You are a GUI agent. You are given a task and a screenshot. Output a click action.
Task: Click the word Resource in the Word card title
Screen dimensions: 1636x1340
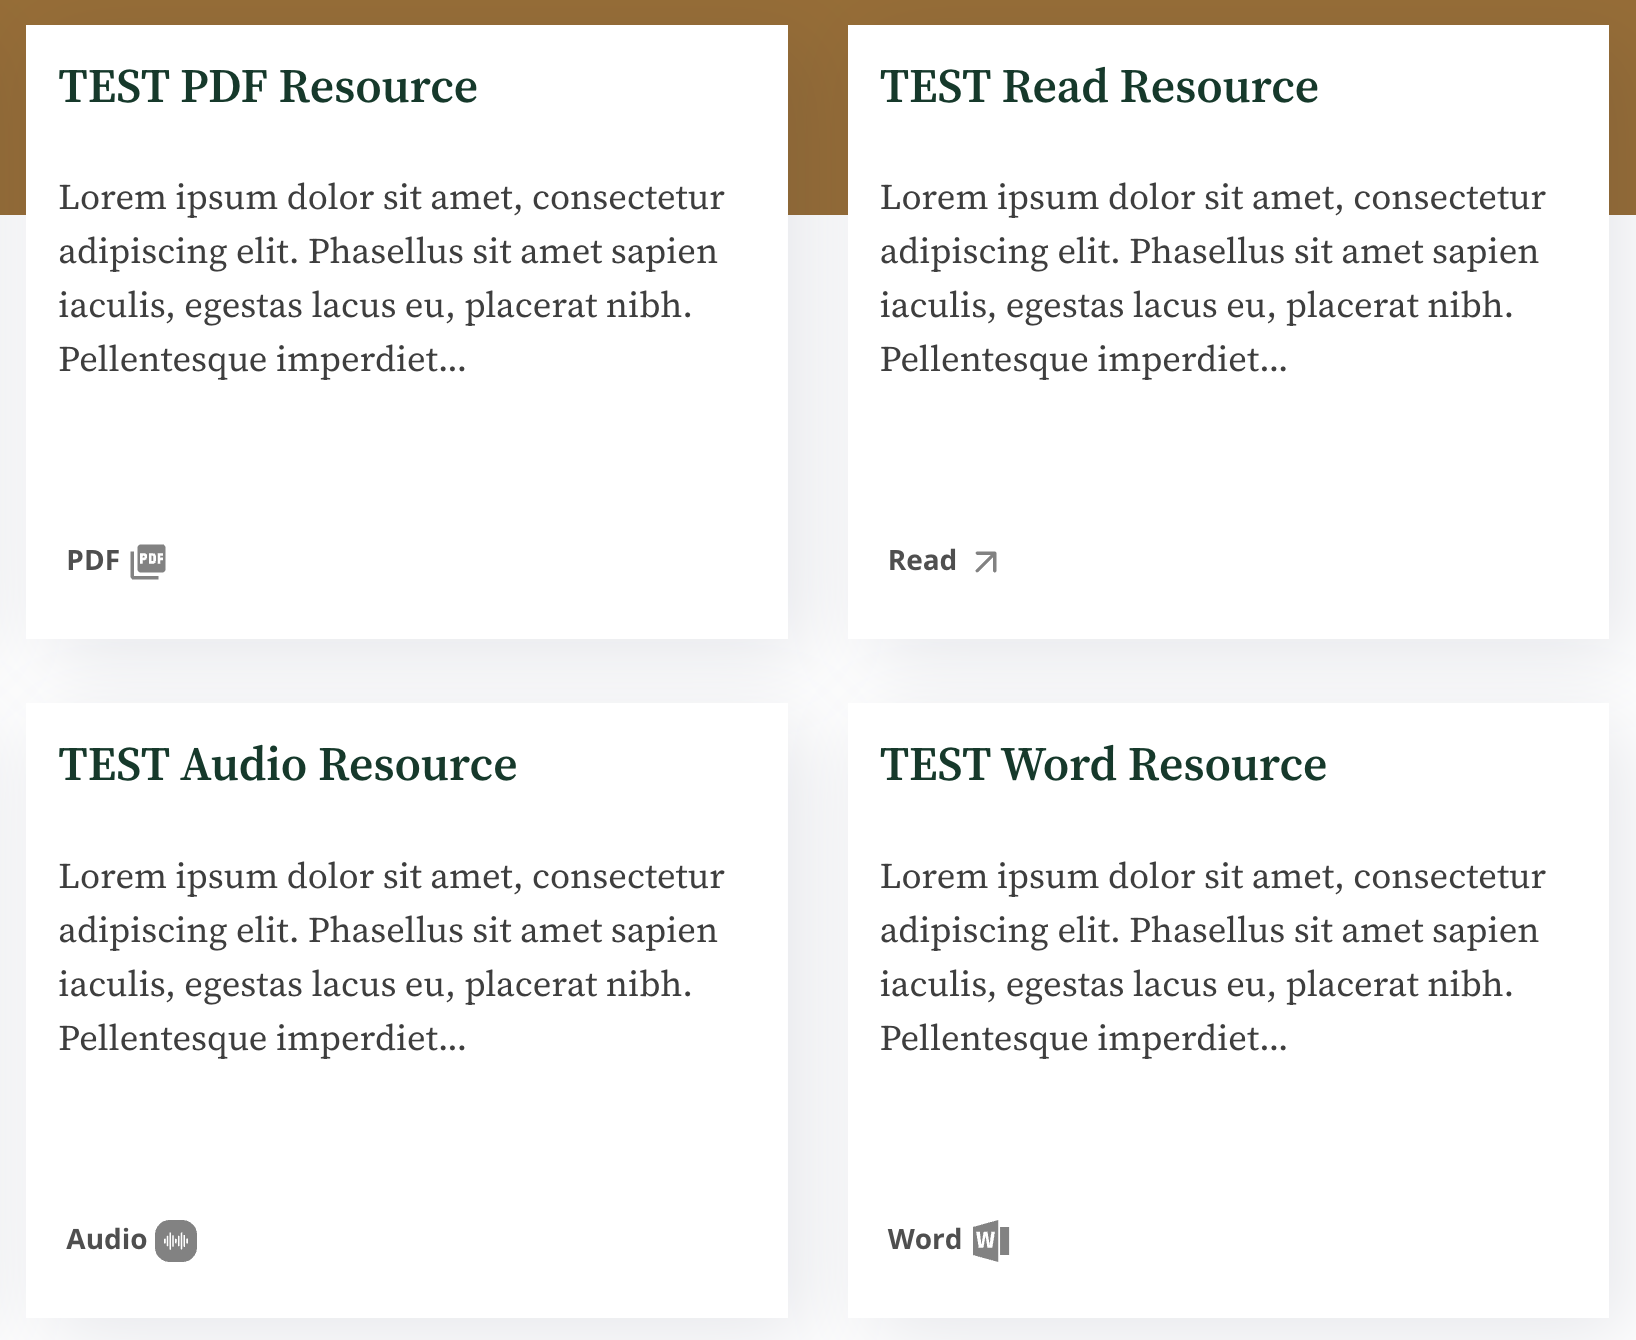[1228, 765]
